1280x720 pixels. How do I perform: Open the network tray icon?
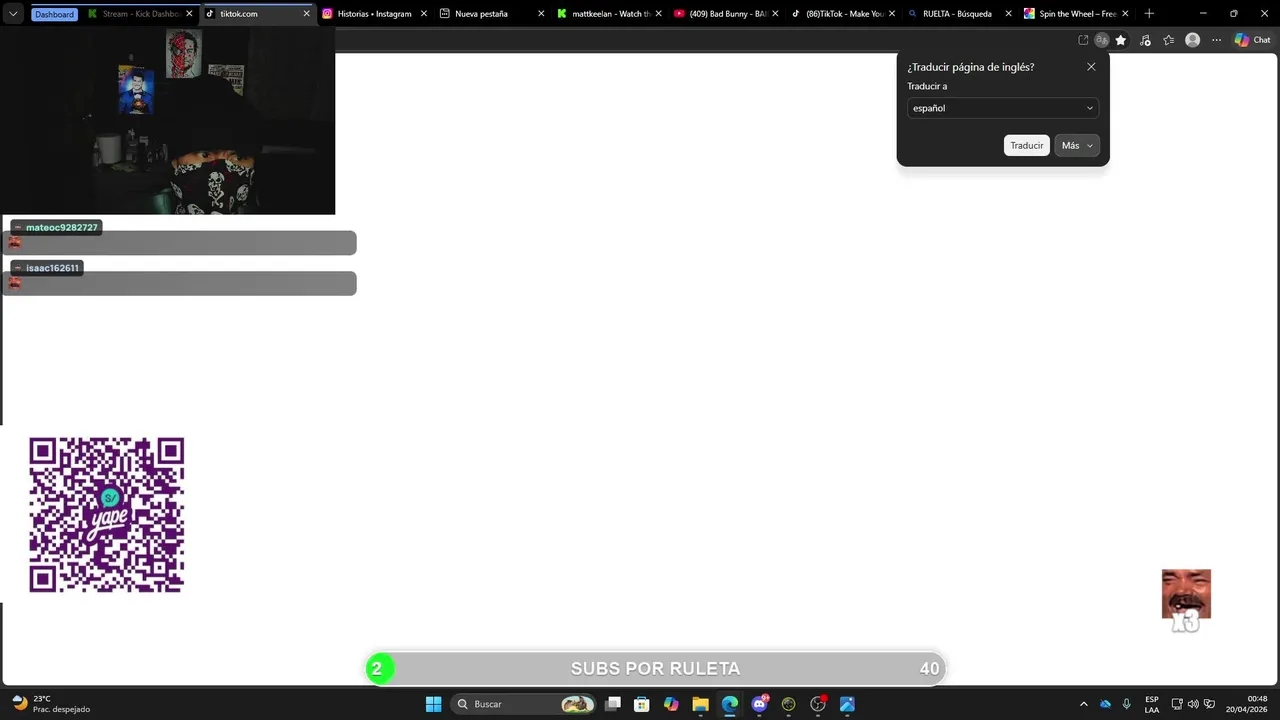click(1177, 704)
